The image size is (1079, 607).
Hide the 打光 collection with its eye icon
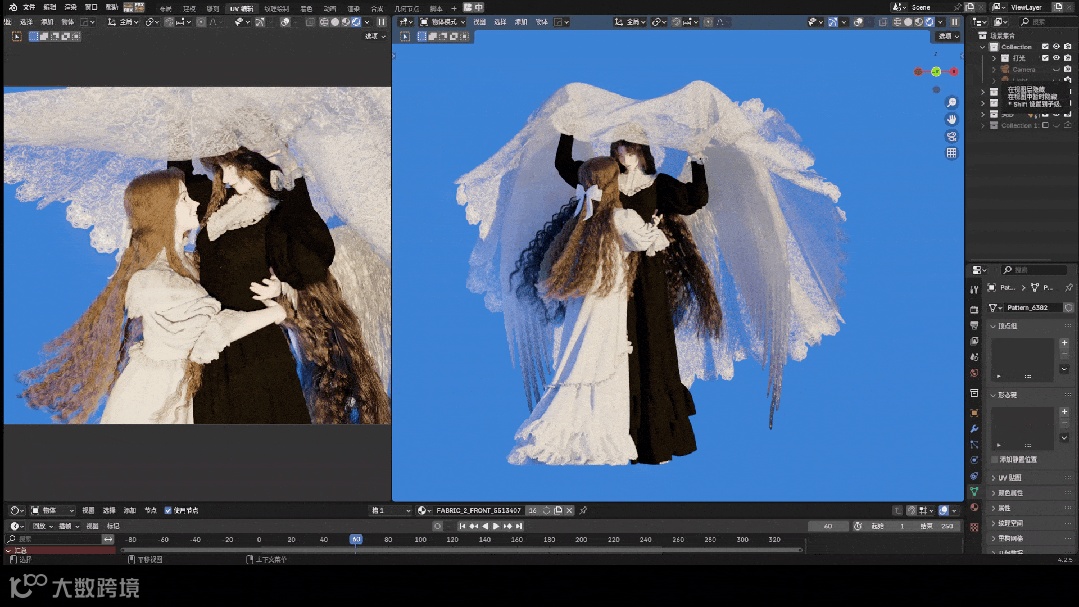coord(1056,58)
